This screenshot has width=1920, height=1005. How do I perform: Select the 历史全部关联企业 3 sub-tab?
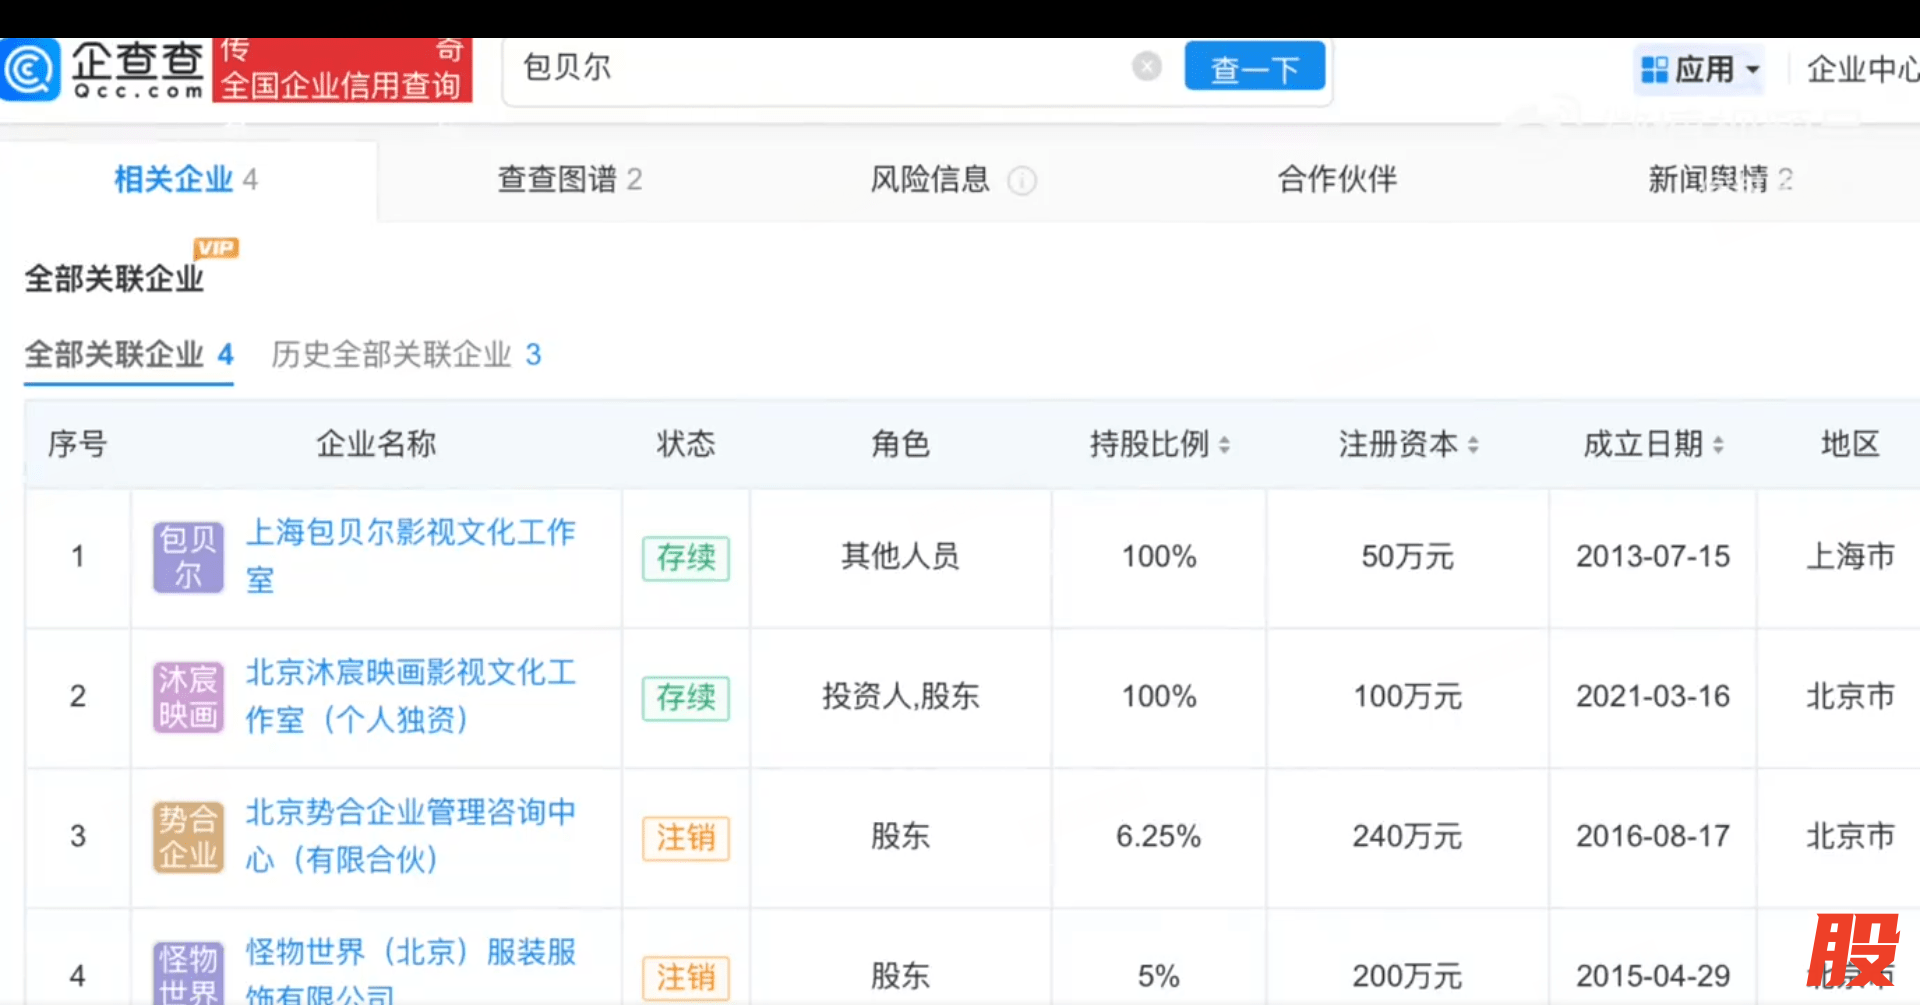click(x=406, y=355)
